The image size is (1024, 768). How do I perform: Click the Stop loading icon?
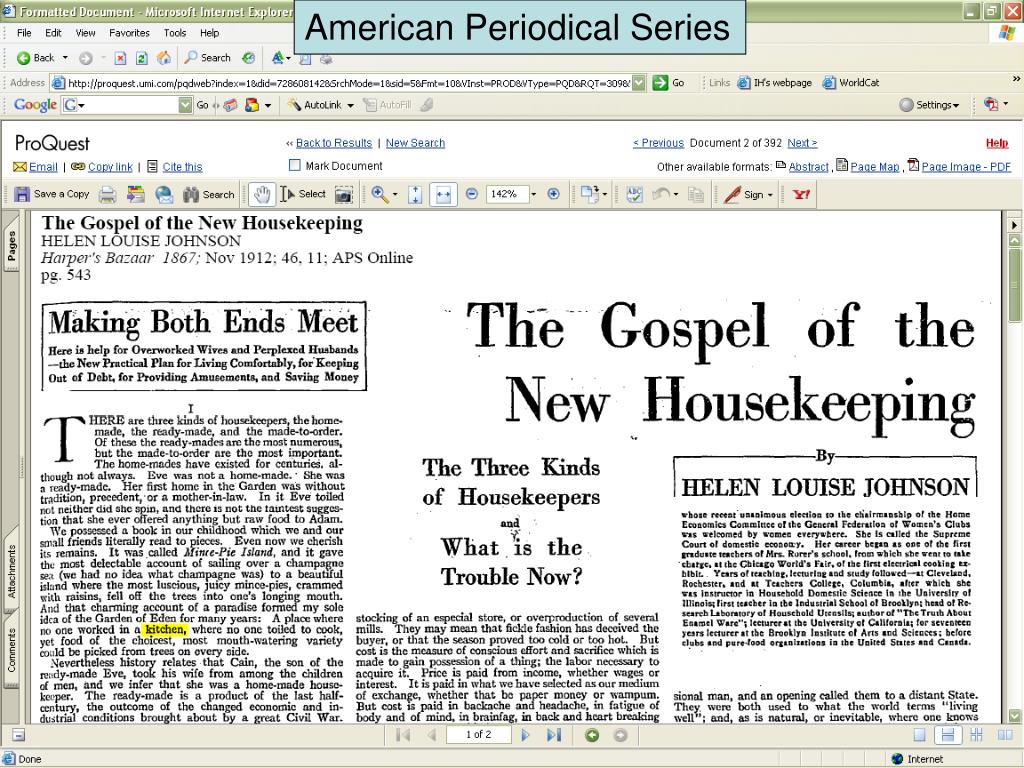120,58
